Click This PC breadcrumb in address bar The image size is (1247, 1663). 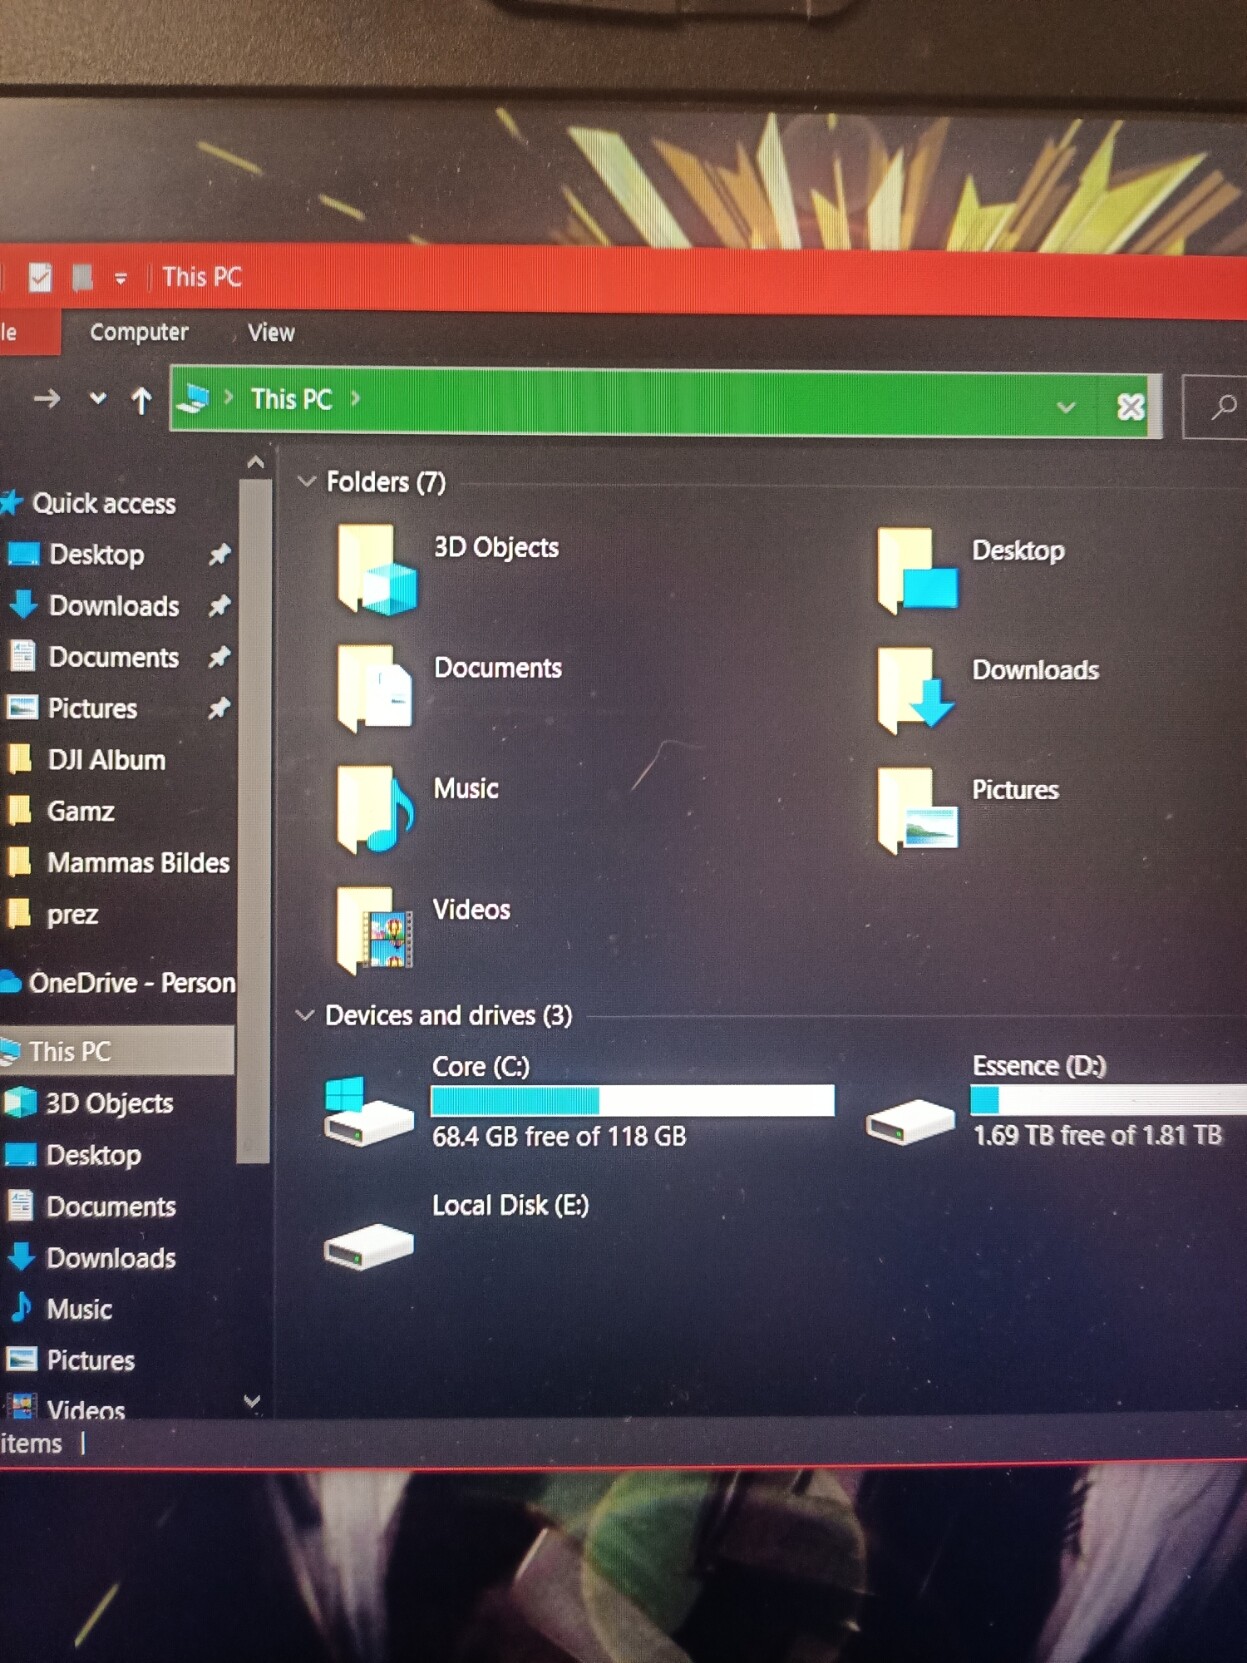click(x=291, y=399)
